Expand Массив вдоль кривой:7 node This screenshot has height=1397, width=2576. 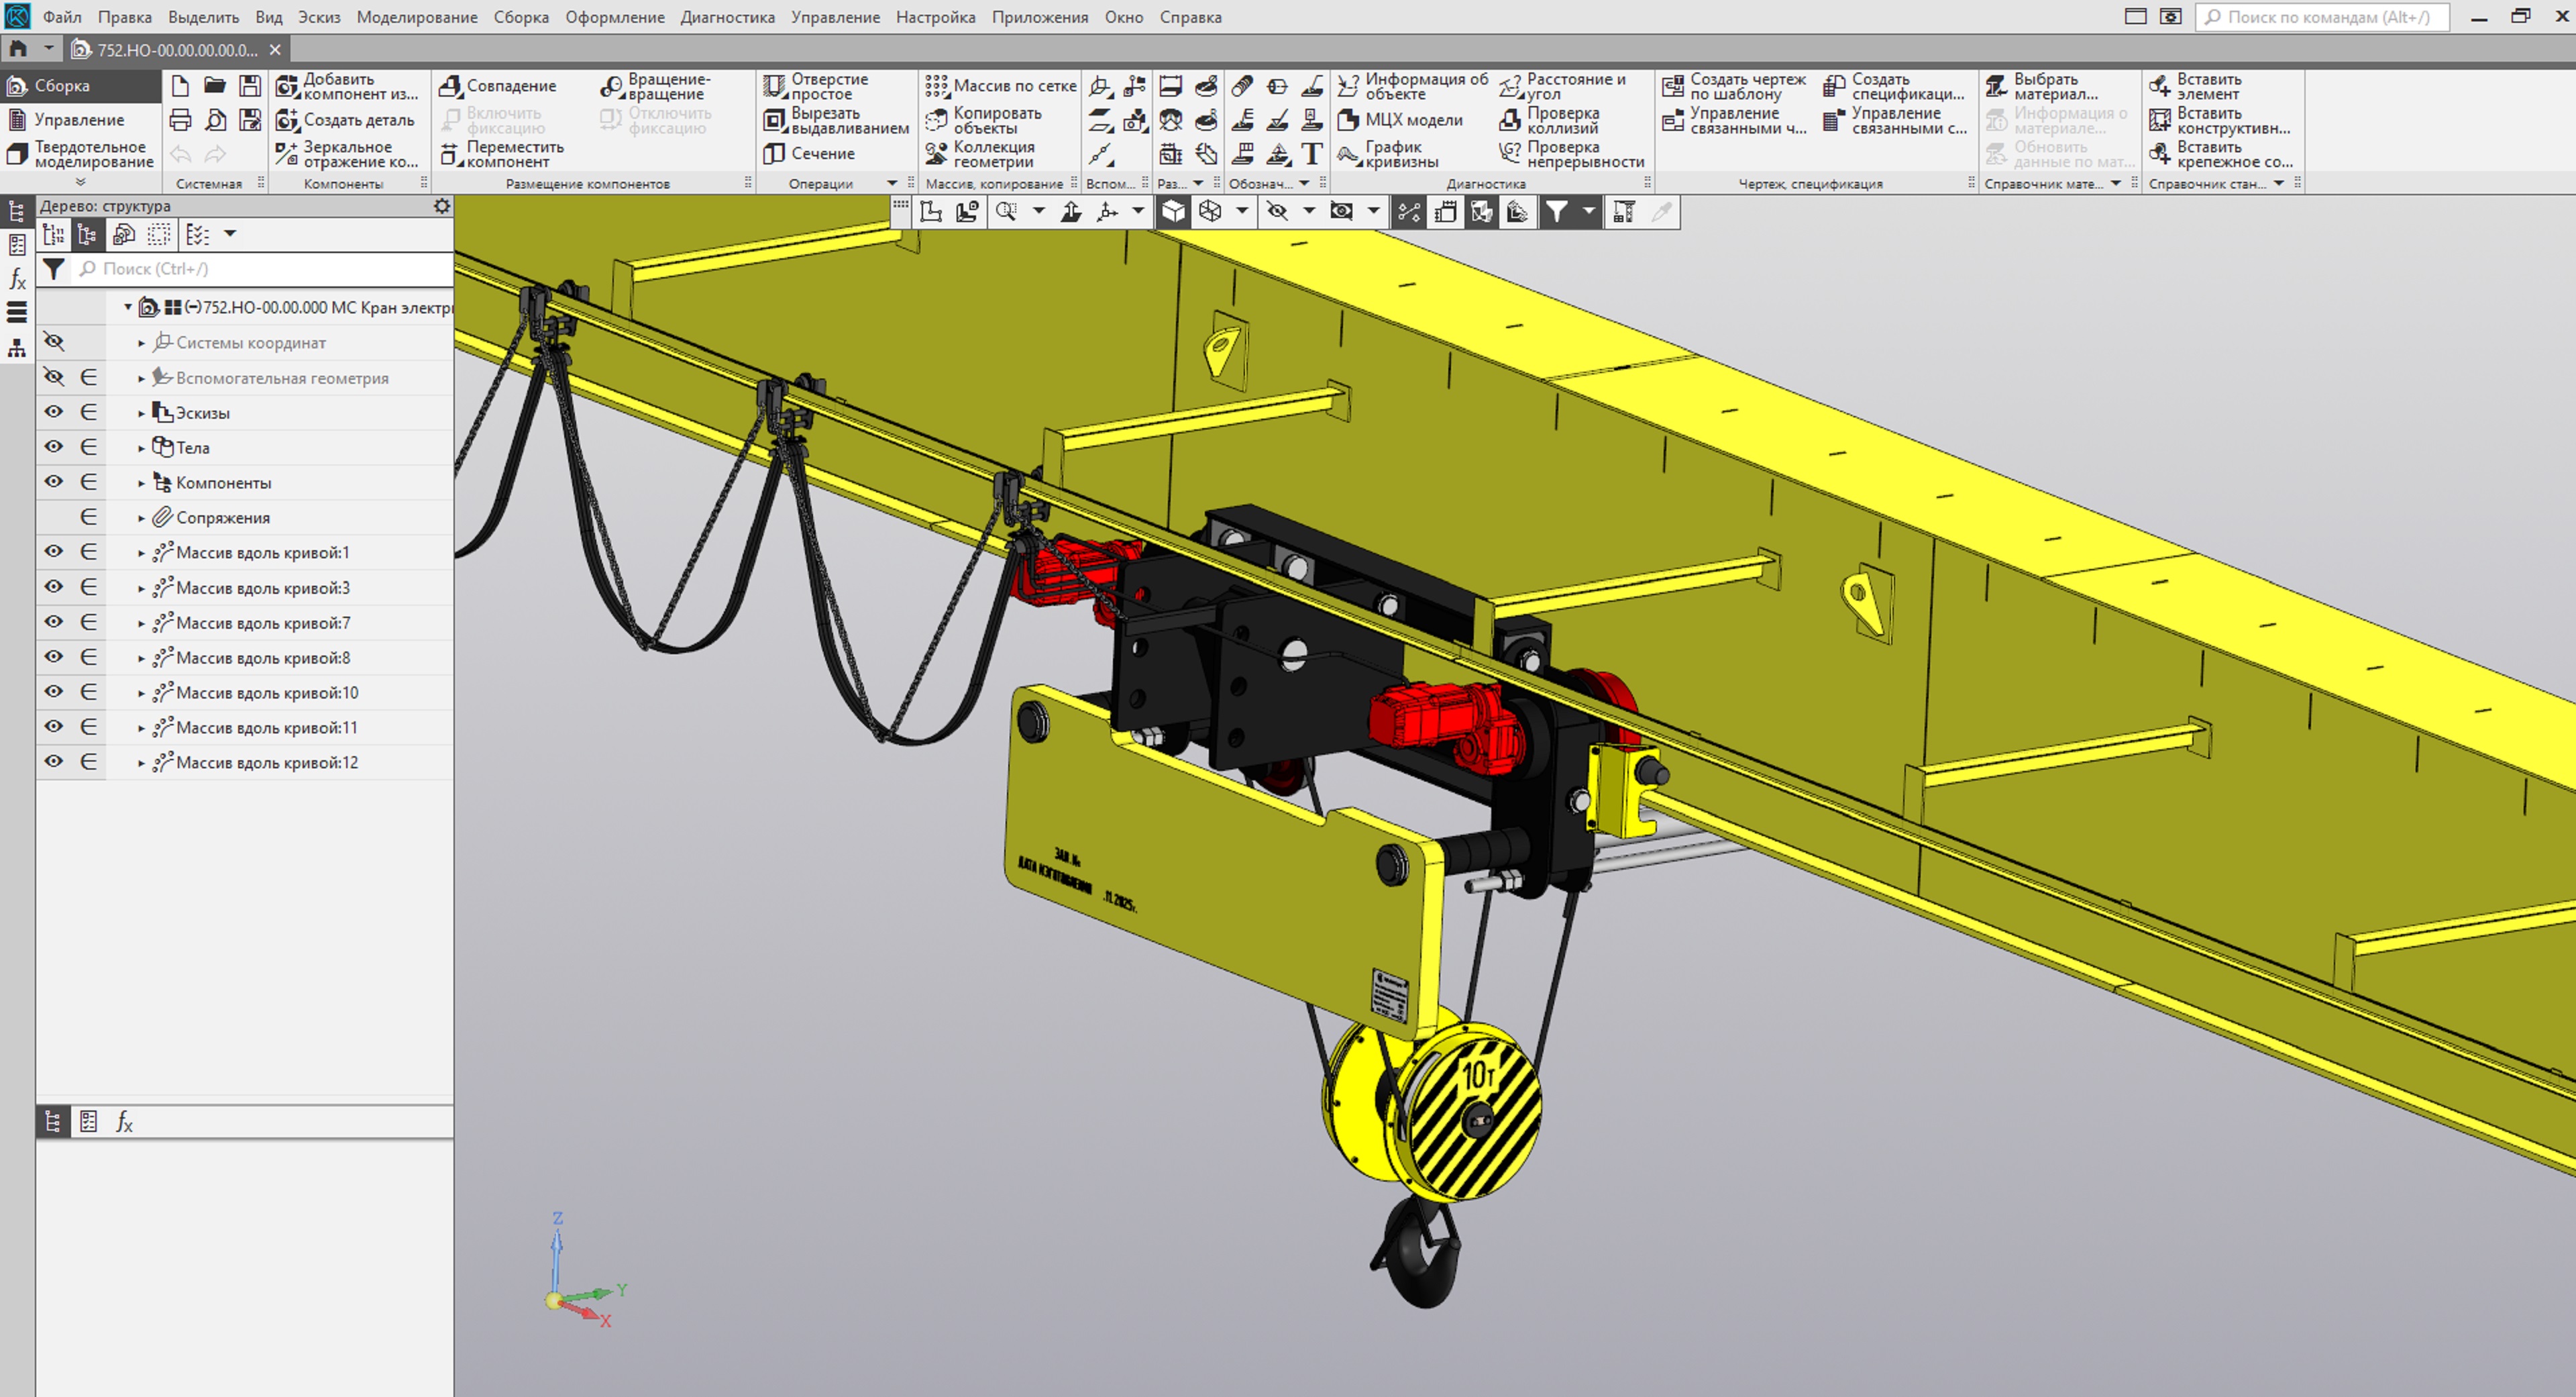[x=141, y=623]
